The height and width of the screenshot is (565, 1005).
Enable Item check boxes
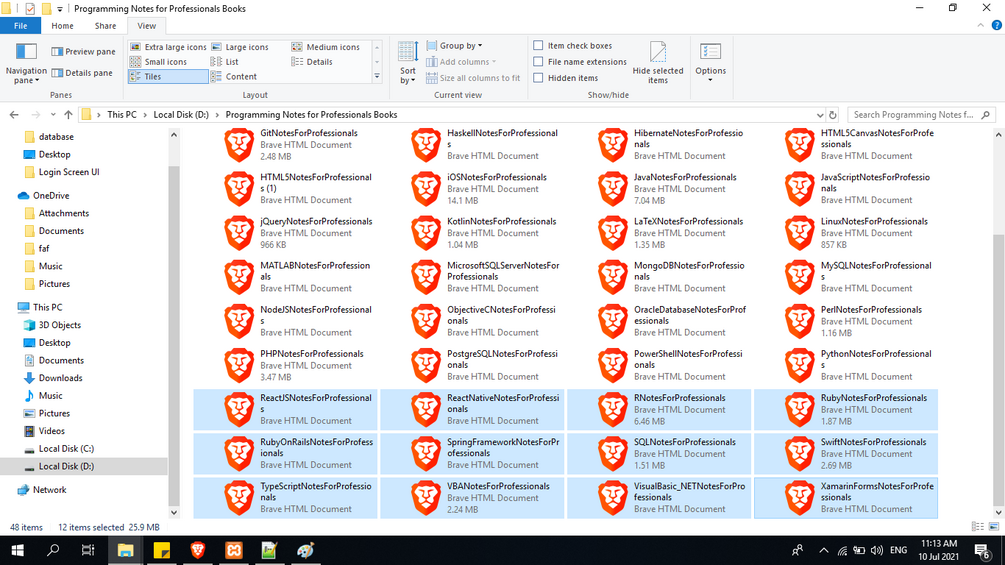(x=538, y=45)
